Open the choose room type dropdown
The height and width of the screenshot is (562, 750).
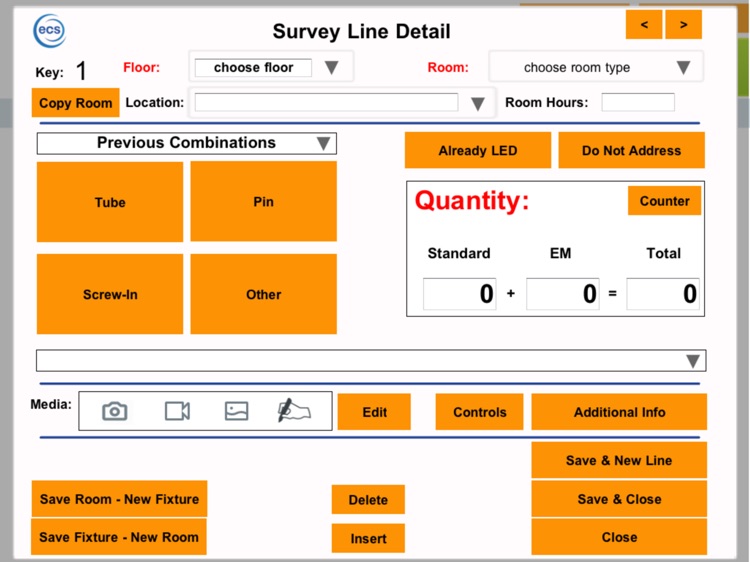(596, 67)
